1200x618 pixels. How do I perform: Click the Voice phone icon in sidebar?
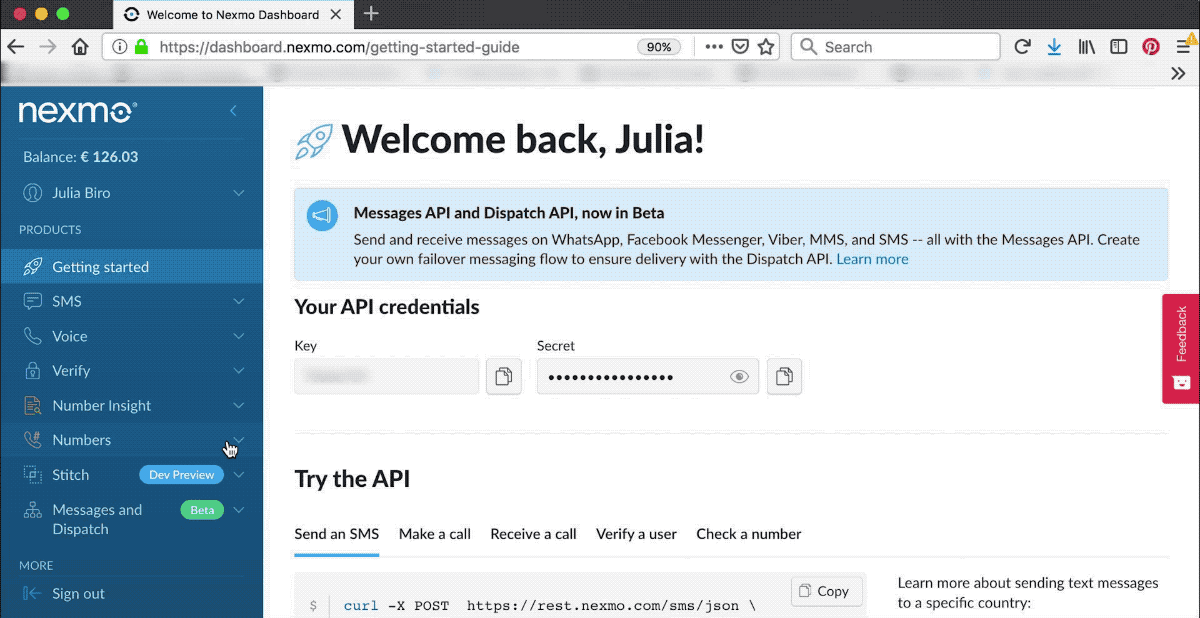click(33, 336)
